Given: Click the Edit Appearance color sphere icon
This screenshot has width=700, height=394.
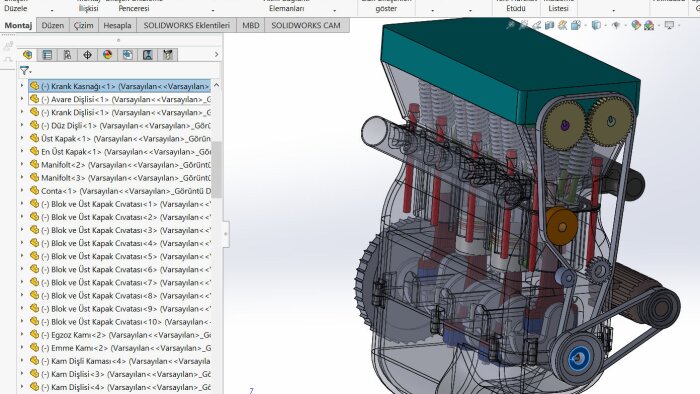Looking at the screenshot, I should [636, 25].
